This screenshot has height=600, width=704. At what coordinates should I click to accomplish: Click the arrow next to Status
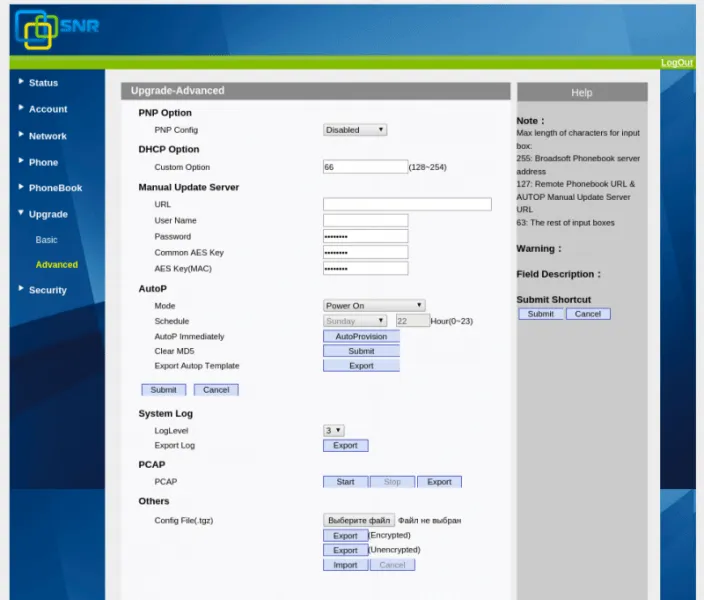[21, 81]
